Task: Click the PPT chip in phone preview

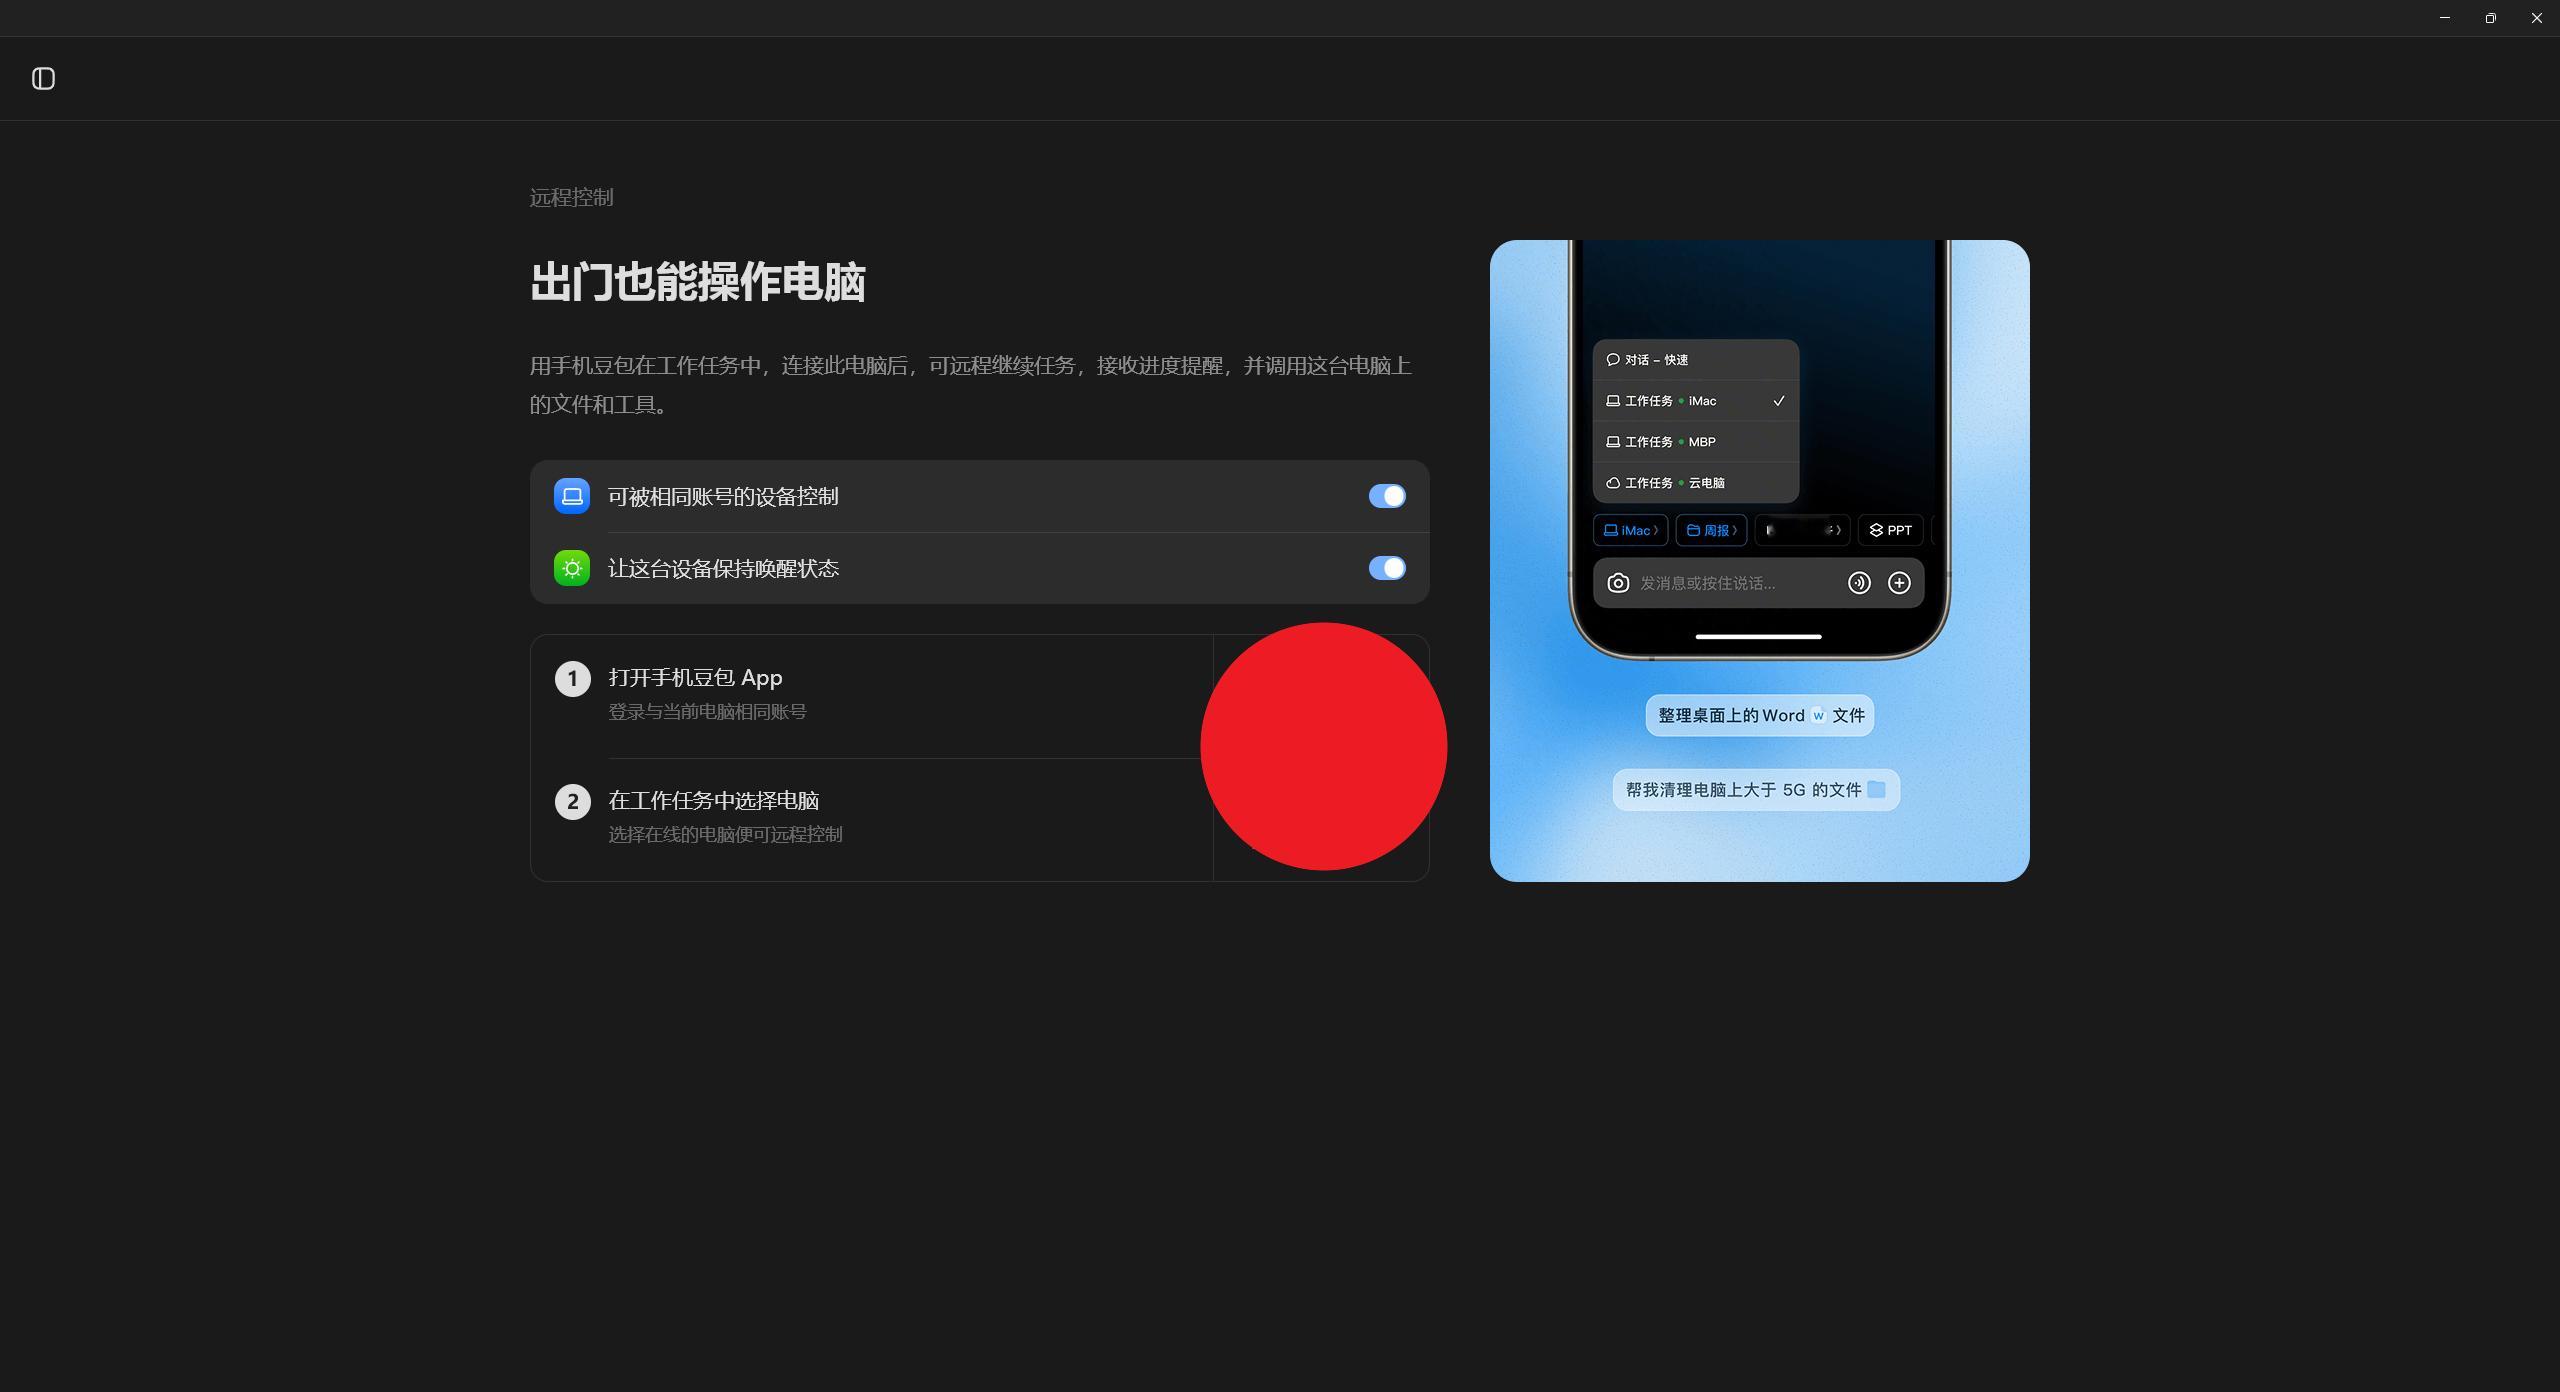Action: (x=1890, y=530)
